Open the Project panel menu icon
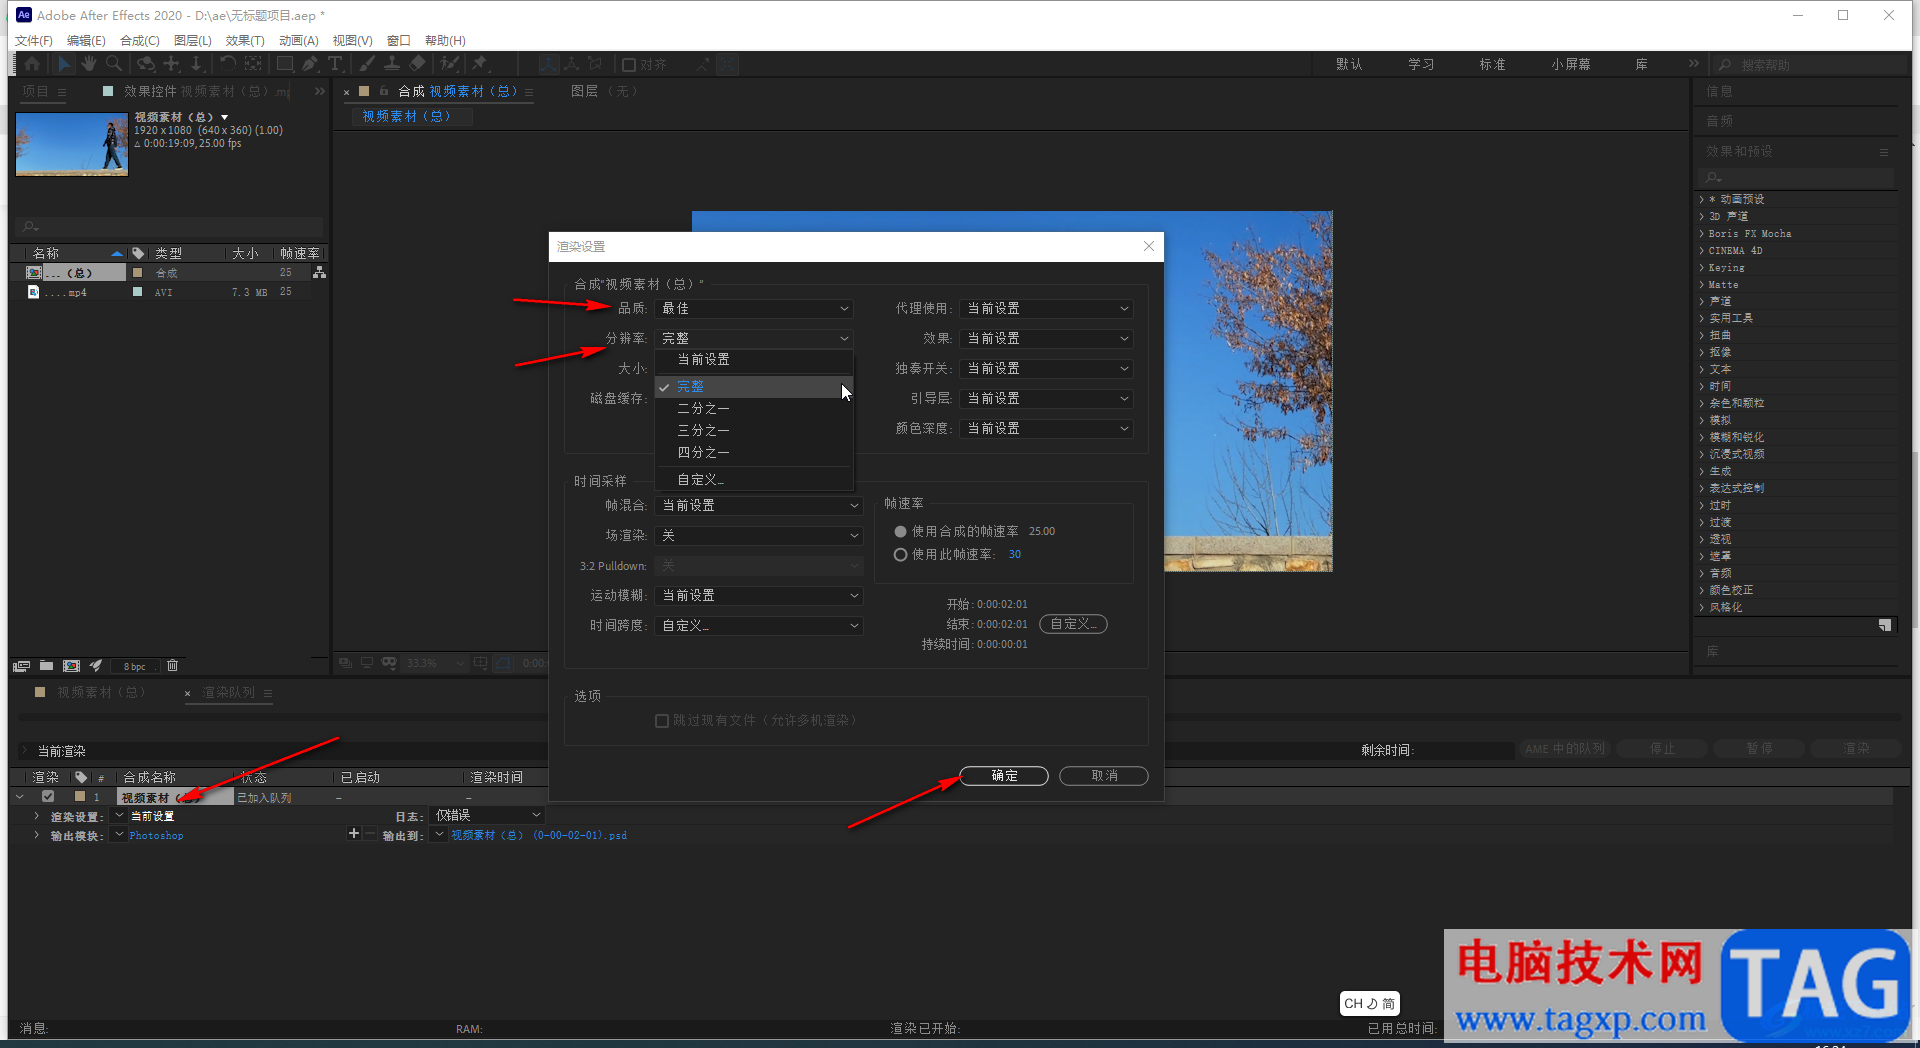Viewport: 1920px width, 1048px height. (x=62, y=92)
